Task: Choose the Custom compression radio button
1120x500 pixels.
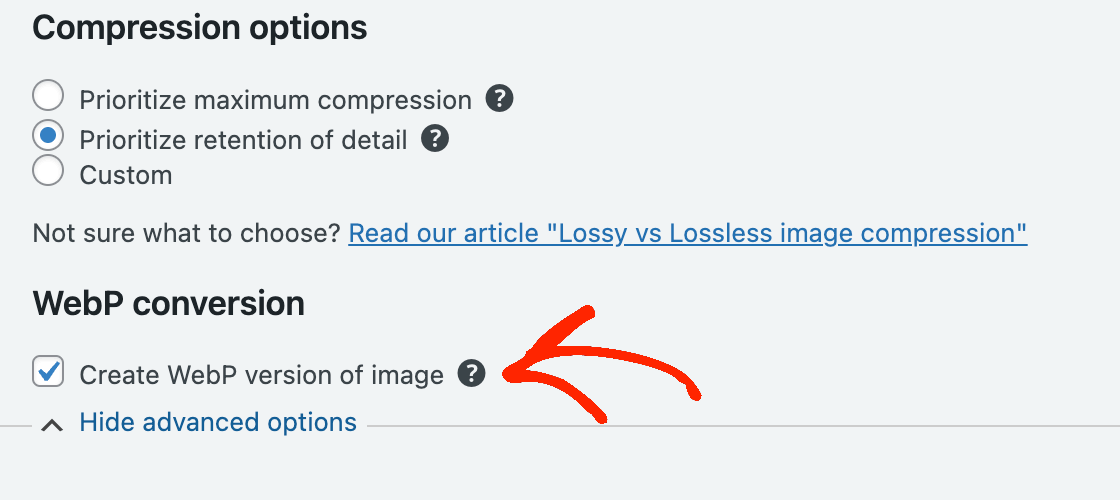Action: [x=48, y=171]
